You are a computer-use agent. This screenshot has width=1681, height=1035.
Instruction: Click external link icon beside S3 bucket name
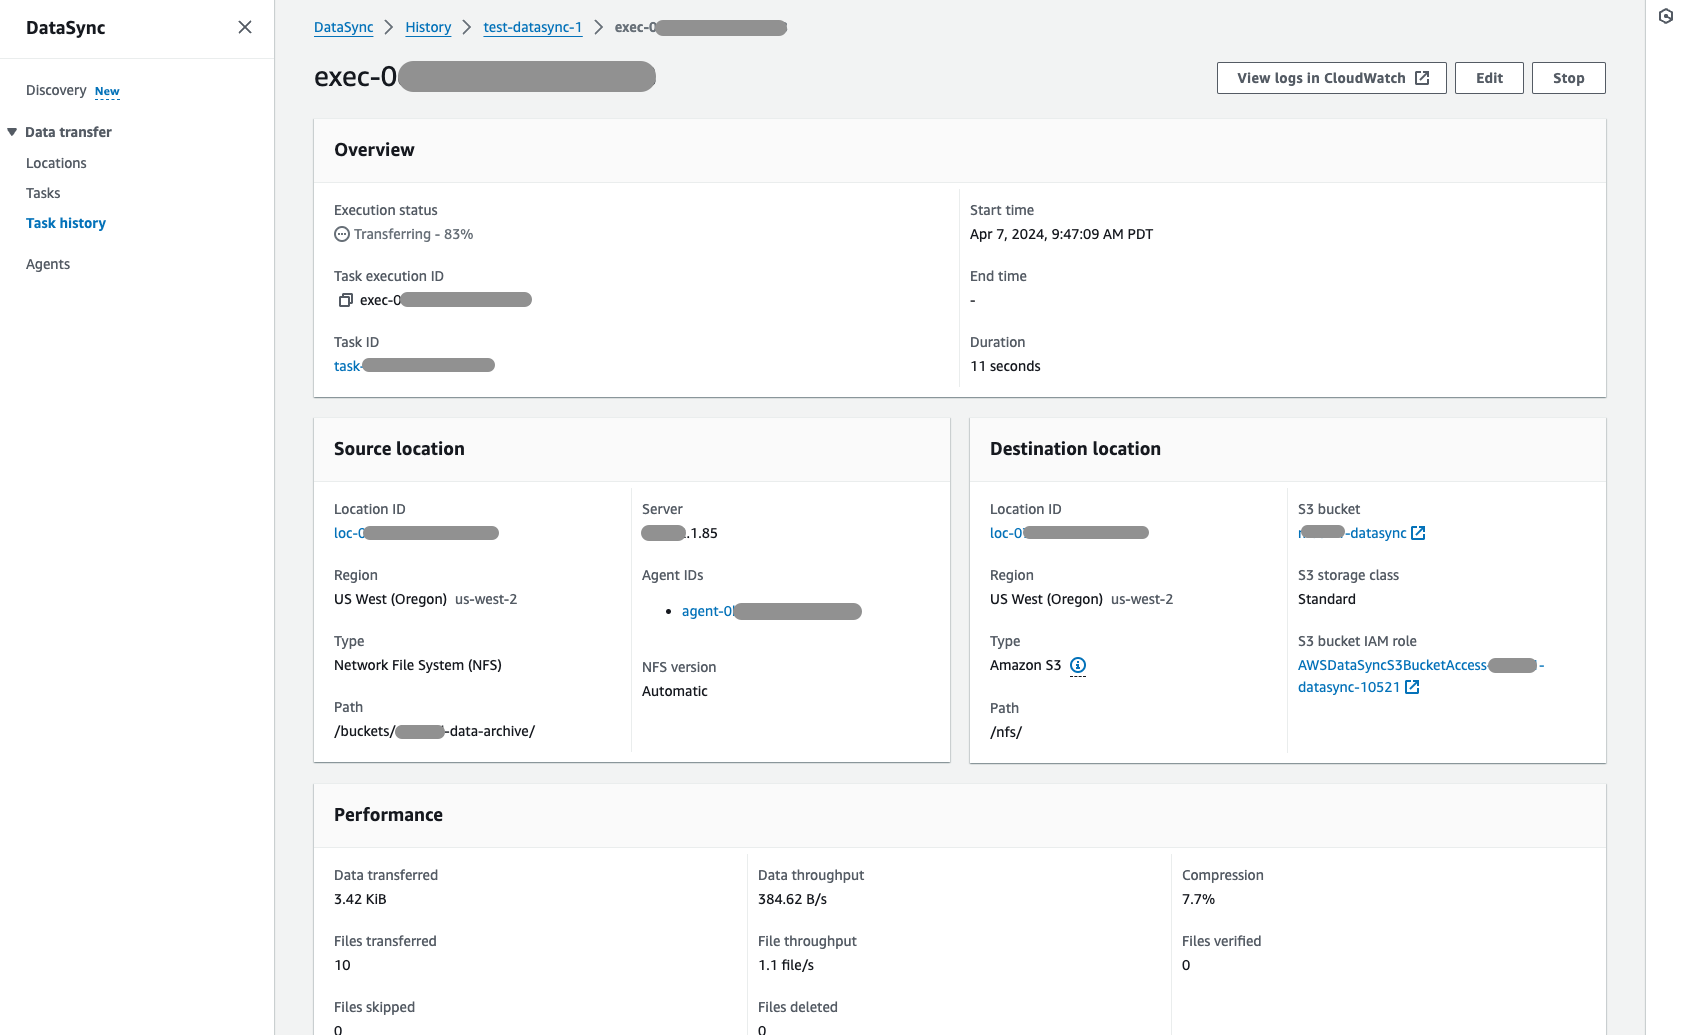[x=1418, y=533]
